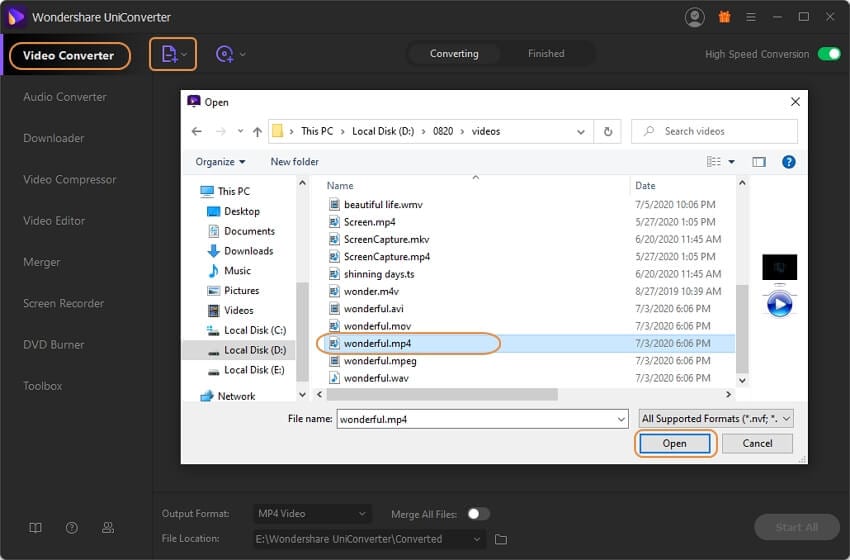Screen dimensions: 850x560
Task: Open the user account icon in title bar
Action: (694, 17)
